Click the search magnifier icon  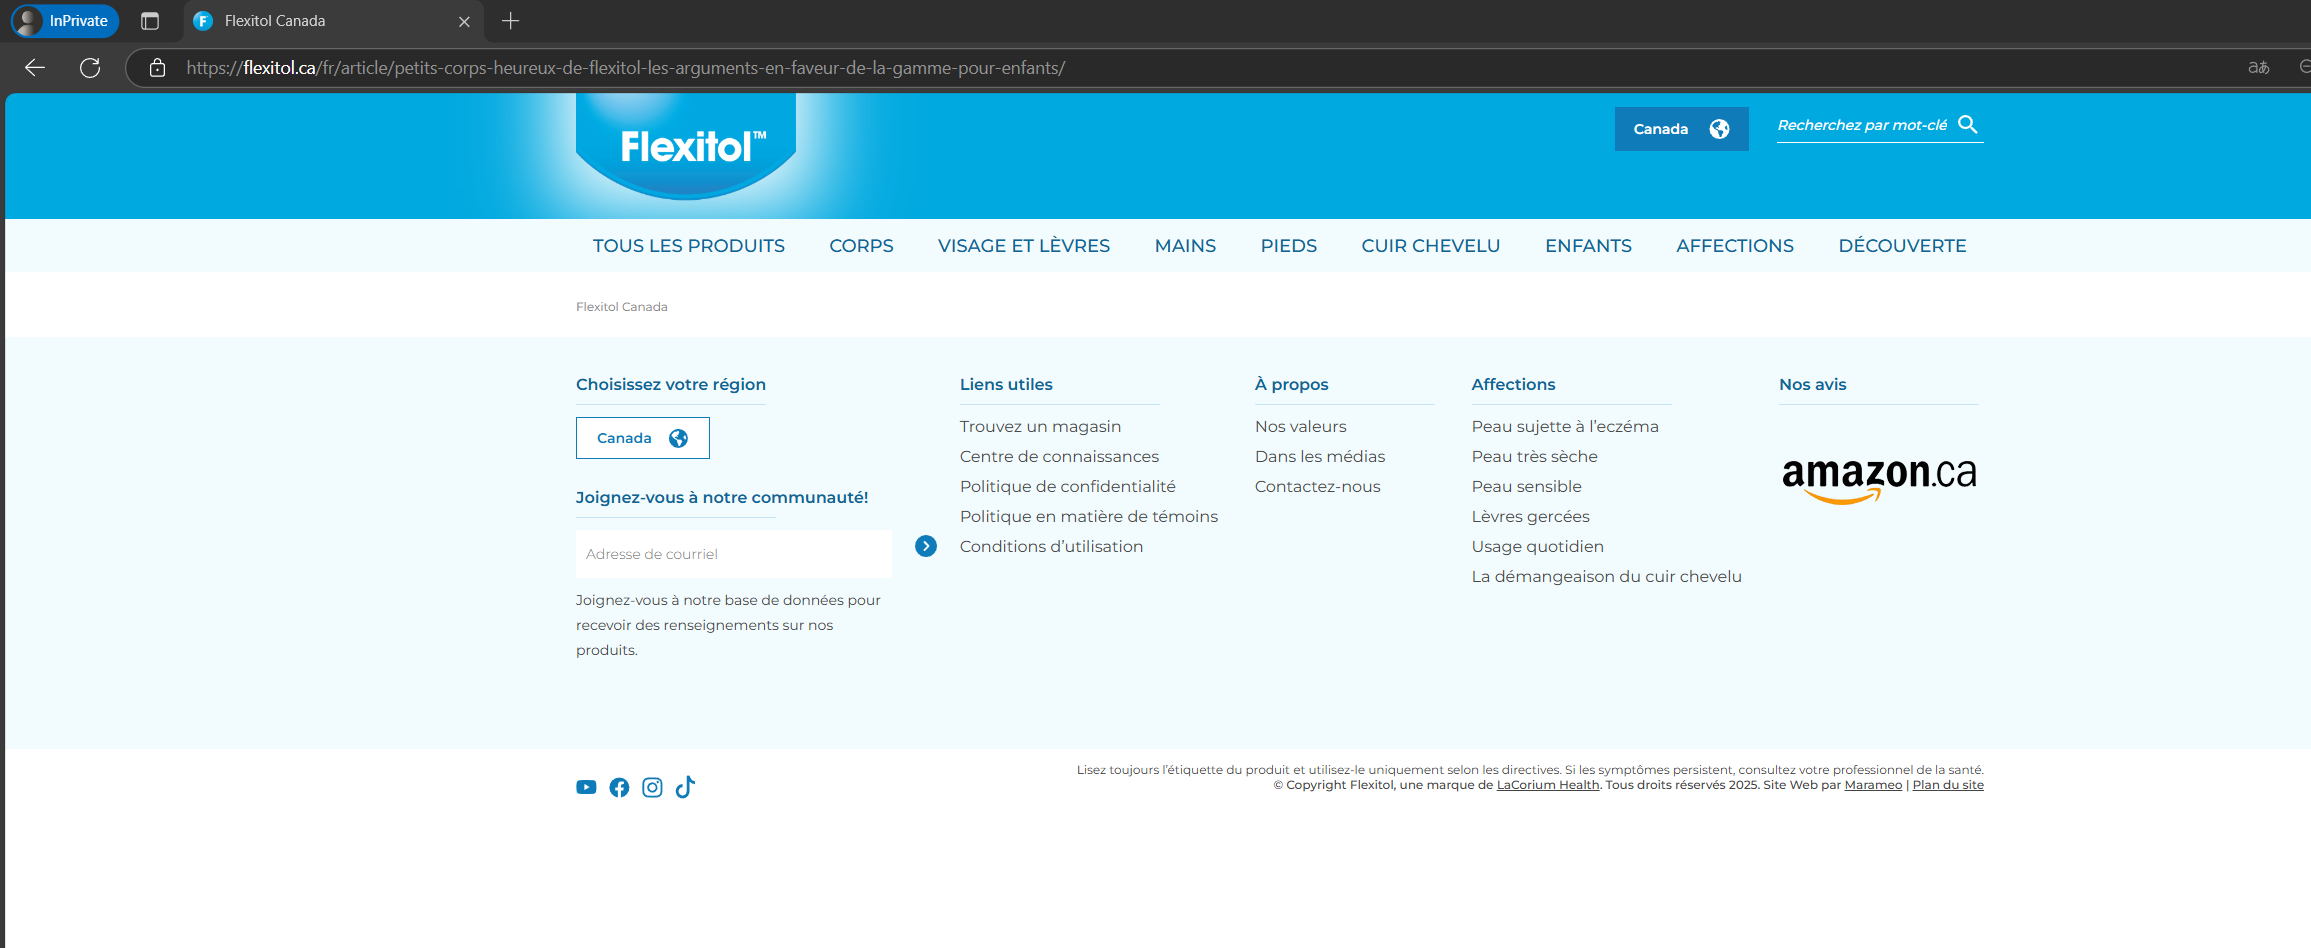pos(1968,124)
